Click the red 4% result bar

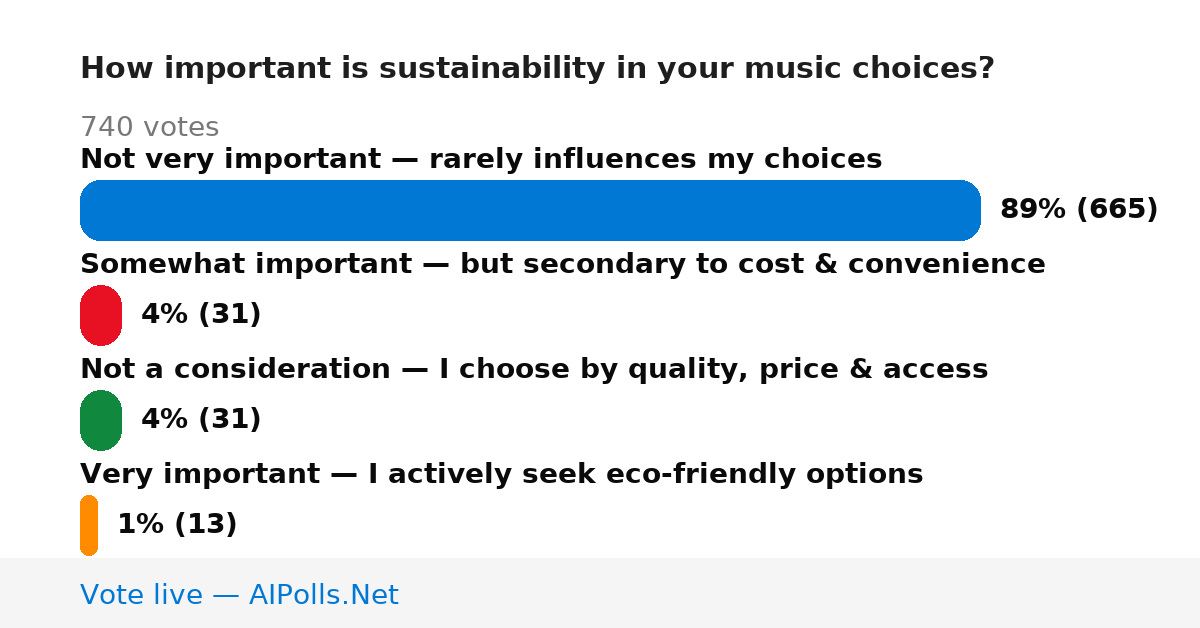coord(101,315)
